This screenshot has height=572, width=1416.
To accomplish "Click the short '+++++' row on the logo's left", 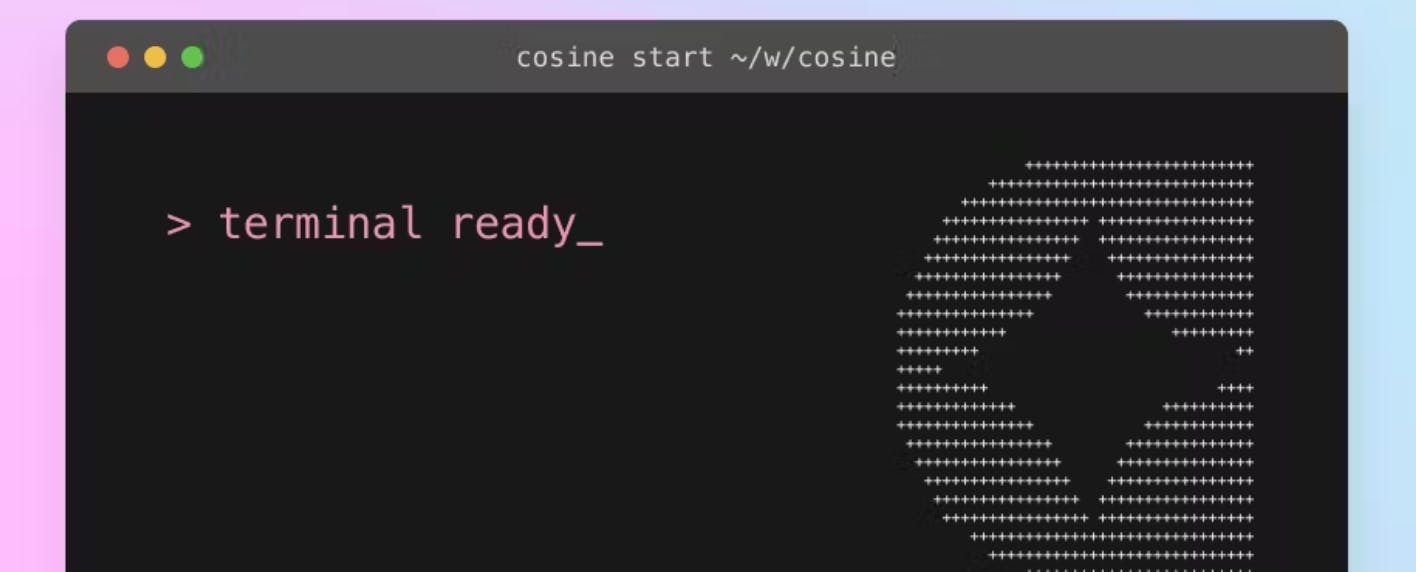I will click(x=919, y=370).
